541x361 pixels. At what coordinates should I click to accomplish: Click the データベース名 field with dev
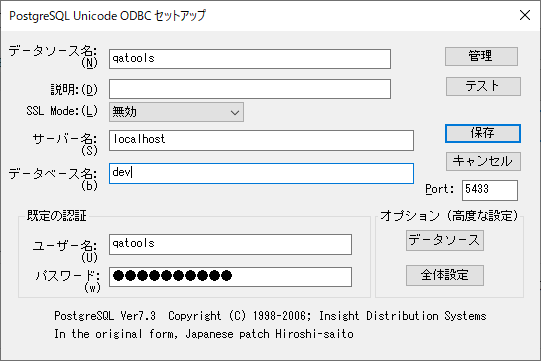(261, 173)
